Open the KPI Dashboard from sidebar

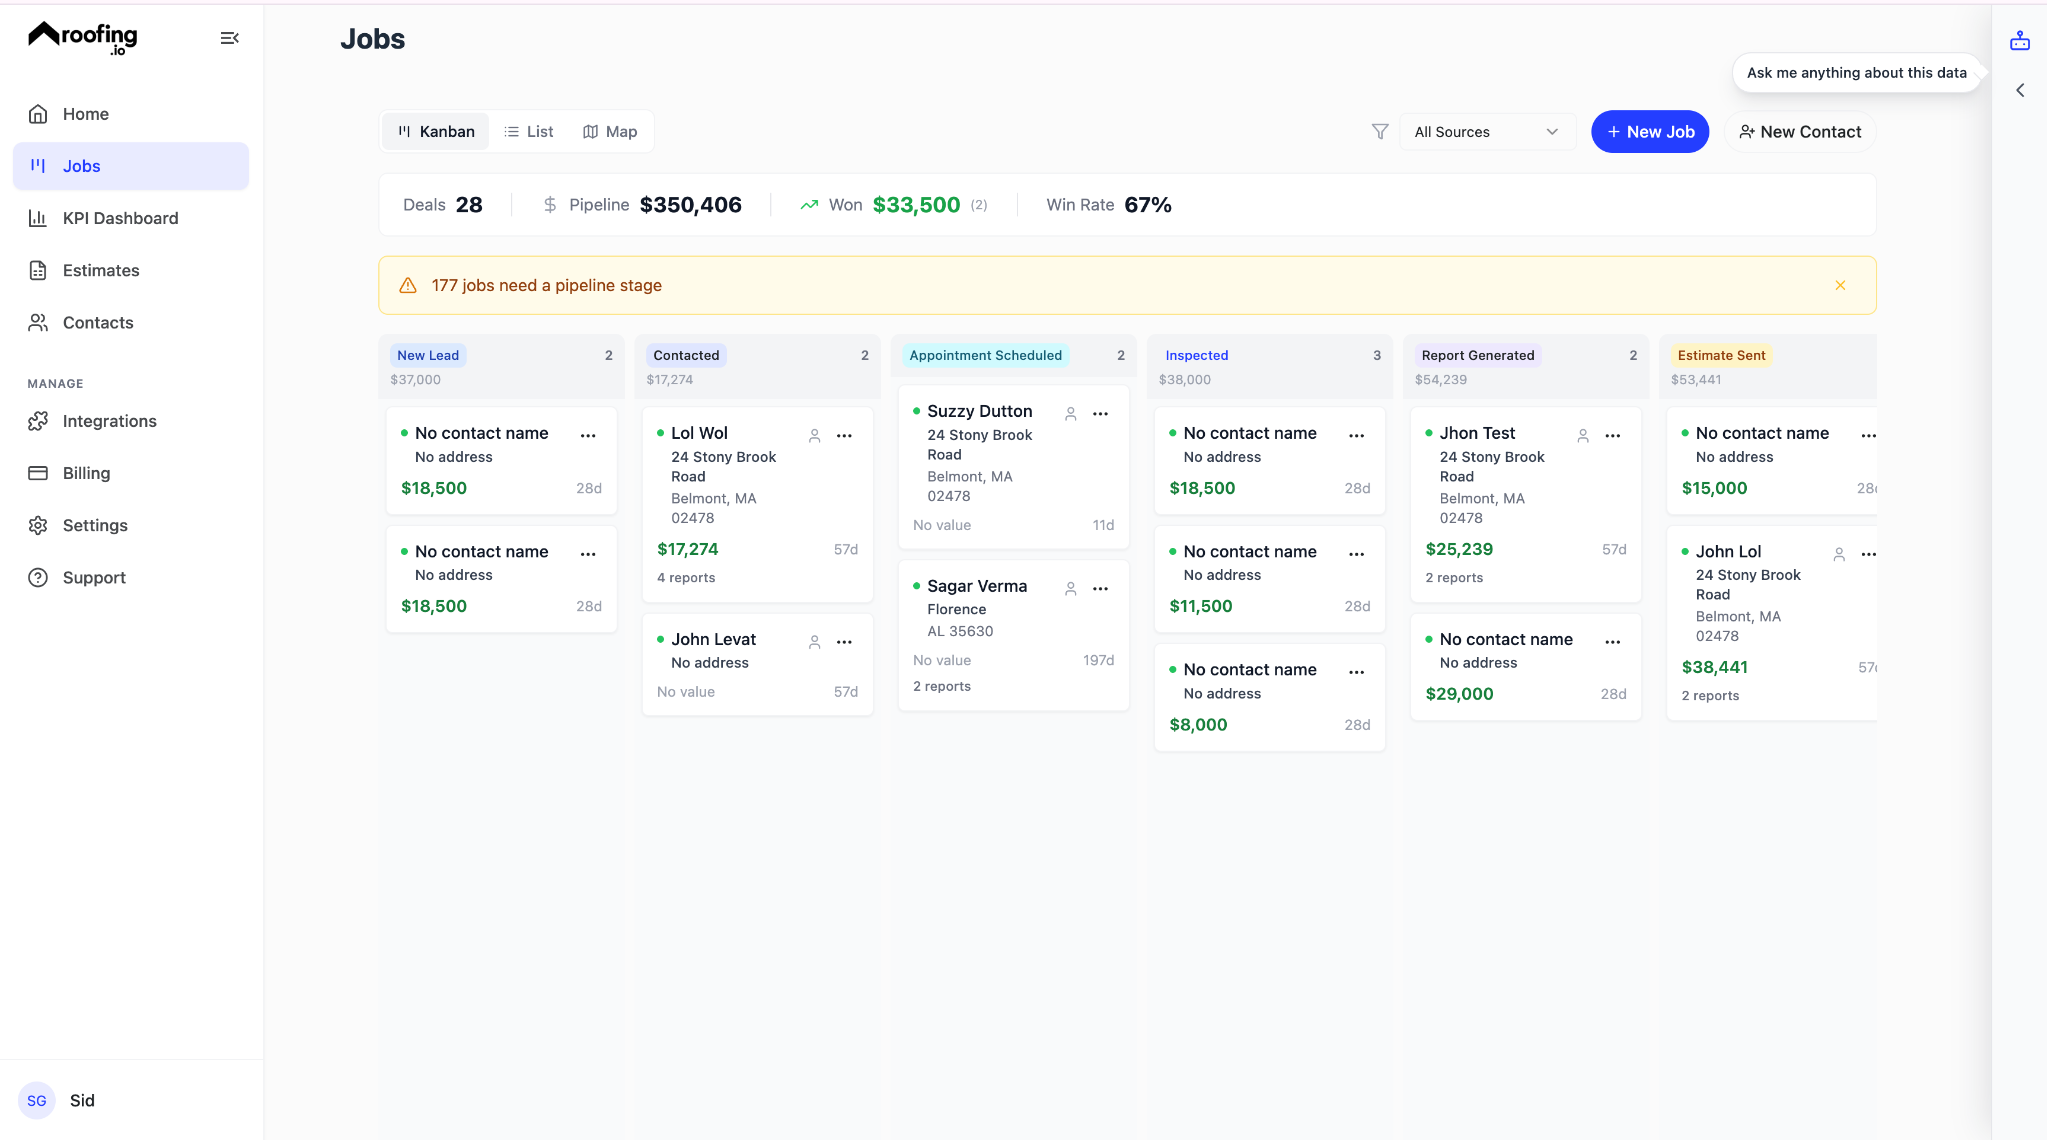click(x=120, y=218)
